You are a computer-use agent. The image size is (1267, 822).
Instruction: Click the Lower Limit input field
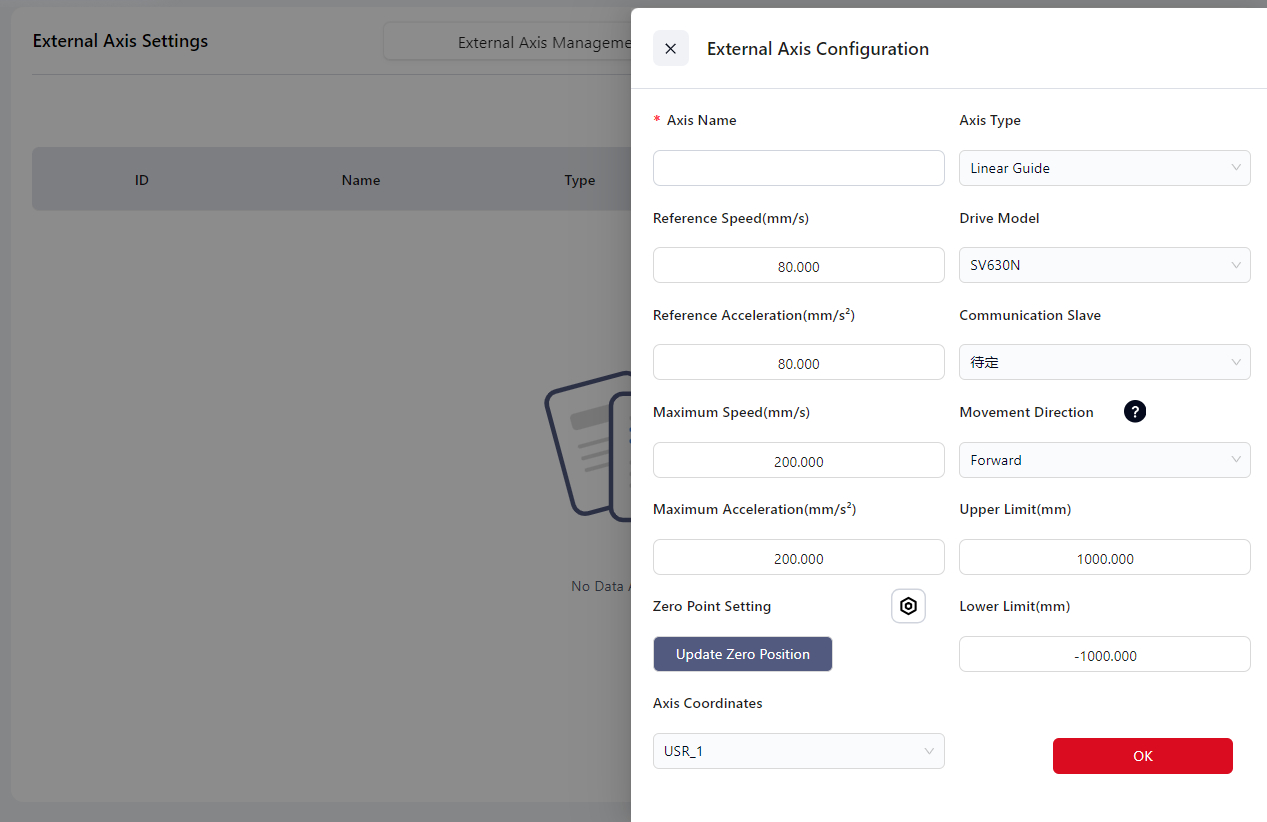point(1104,655)
